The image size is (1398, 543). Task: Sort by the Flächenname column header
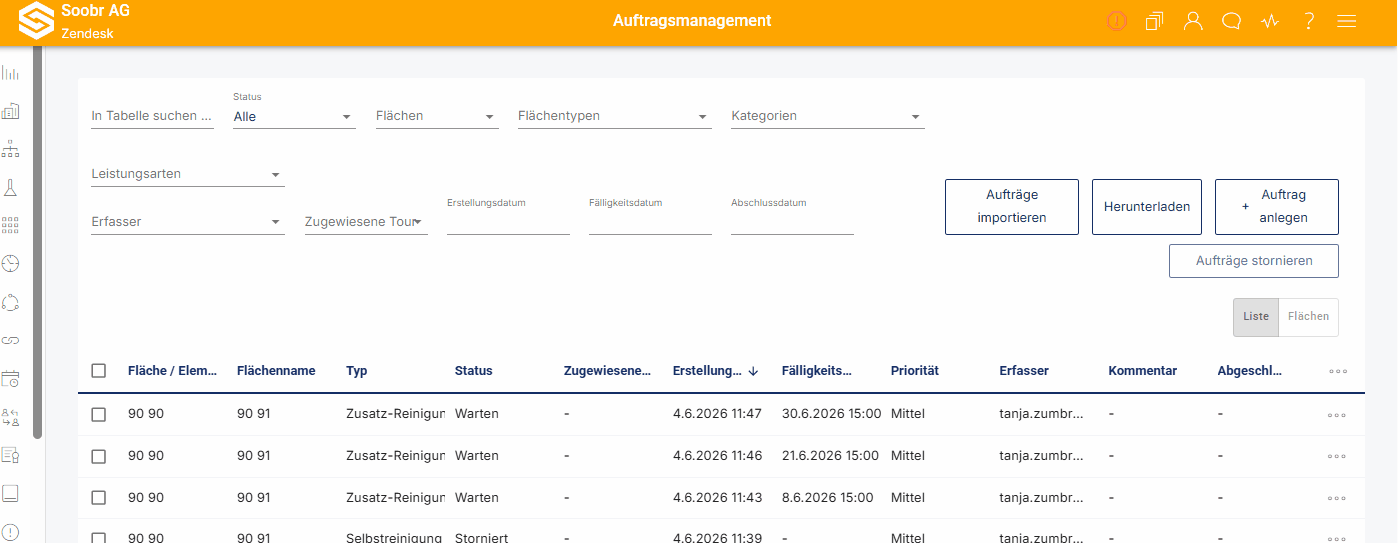click(276, 371)
